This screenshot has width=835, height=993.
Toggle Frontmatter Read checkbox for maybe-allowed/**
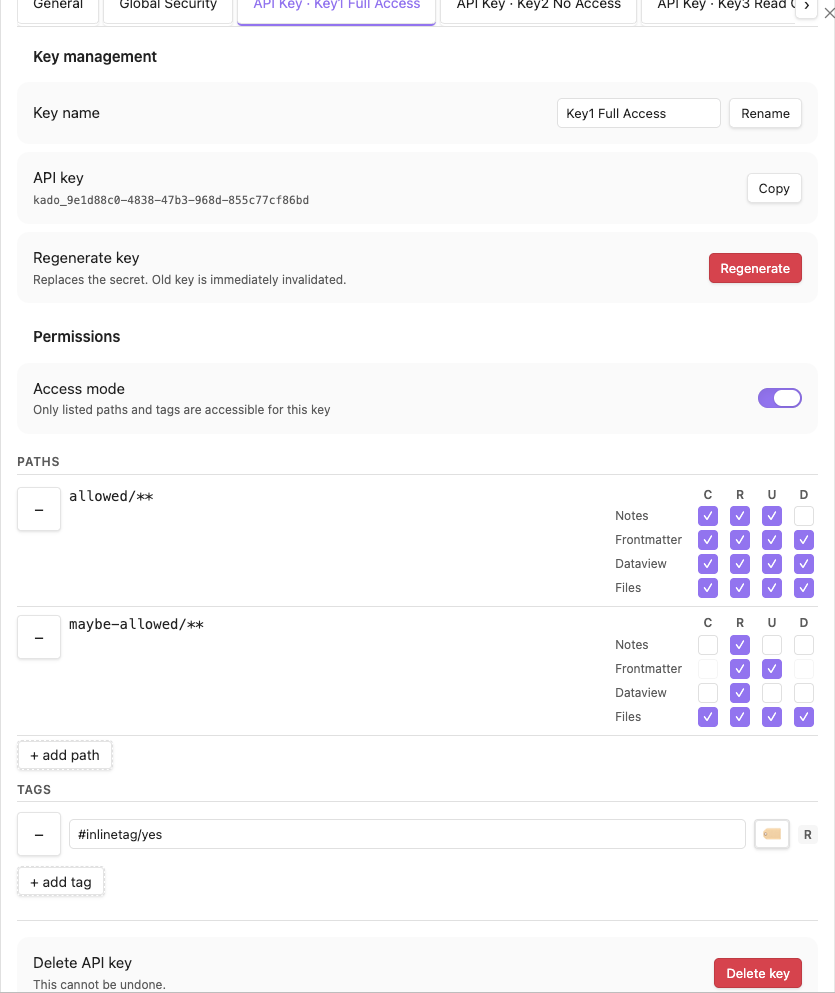(740, 669)
